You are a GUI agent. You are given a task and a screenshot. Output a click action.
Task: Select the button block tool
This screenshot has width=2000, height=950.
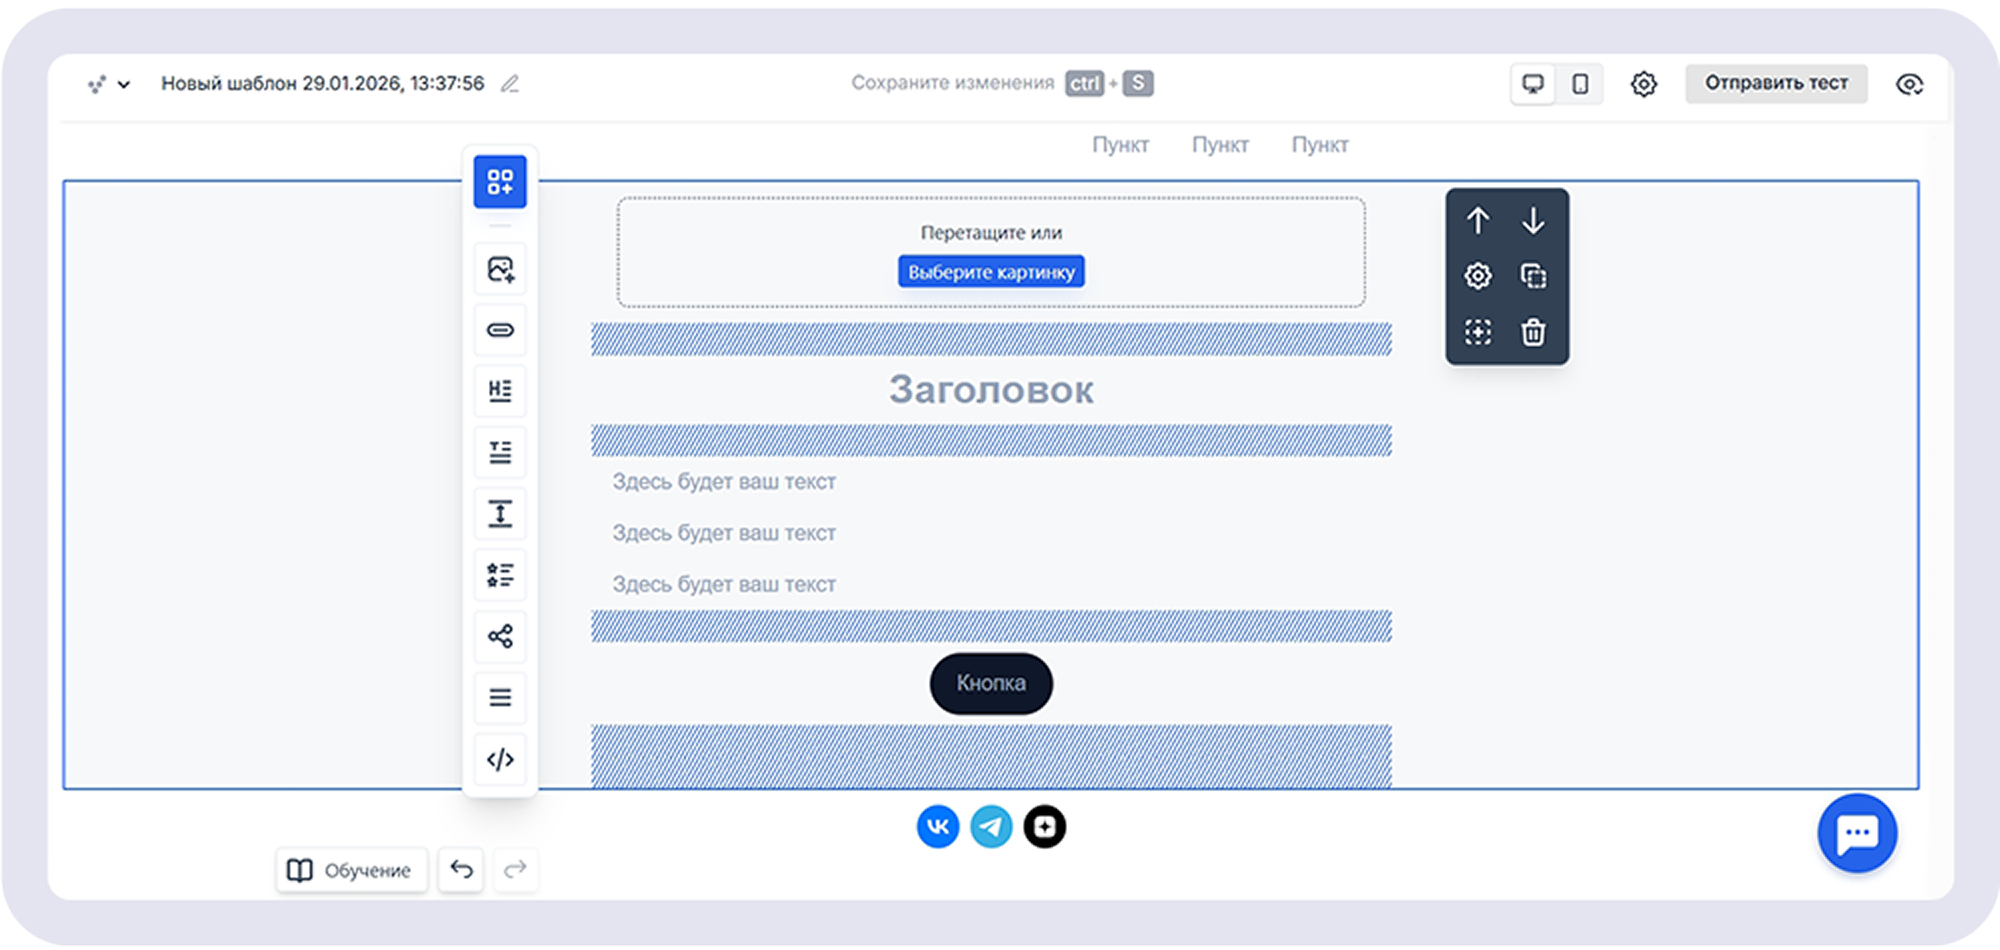coord(500,329)
